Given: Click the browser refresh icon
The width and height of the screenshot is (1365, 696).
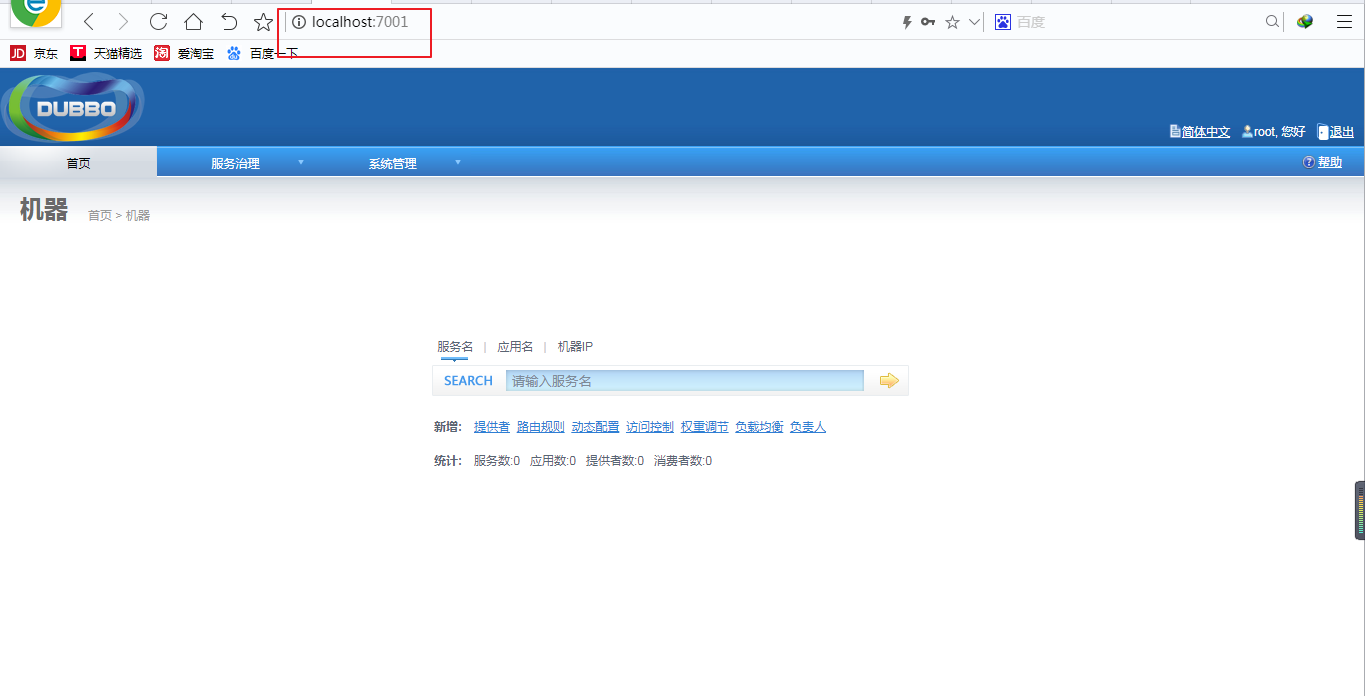Looking at the screenshot, I should [x=157, y=20].
